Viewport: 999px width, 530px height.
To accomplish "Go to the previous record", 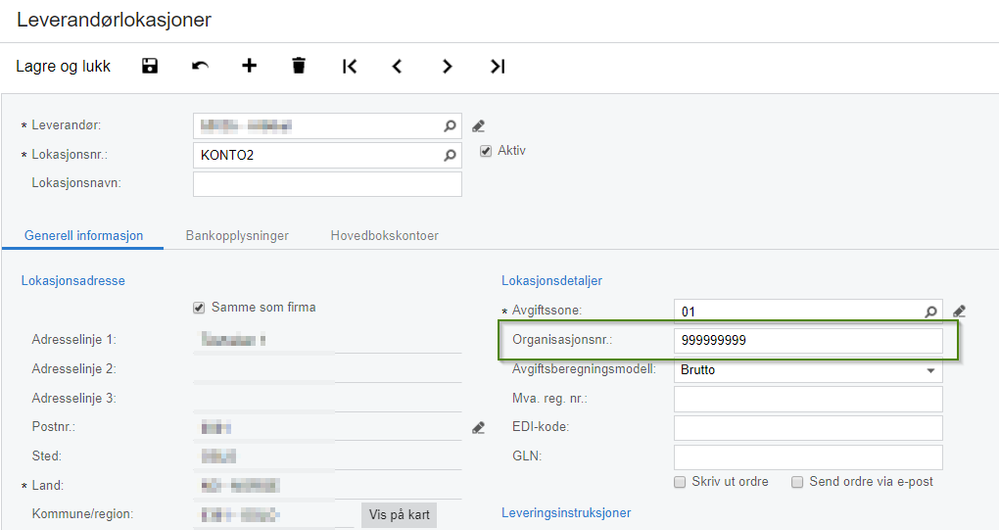I will pyautogui.click(x=397, y=66).
